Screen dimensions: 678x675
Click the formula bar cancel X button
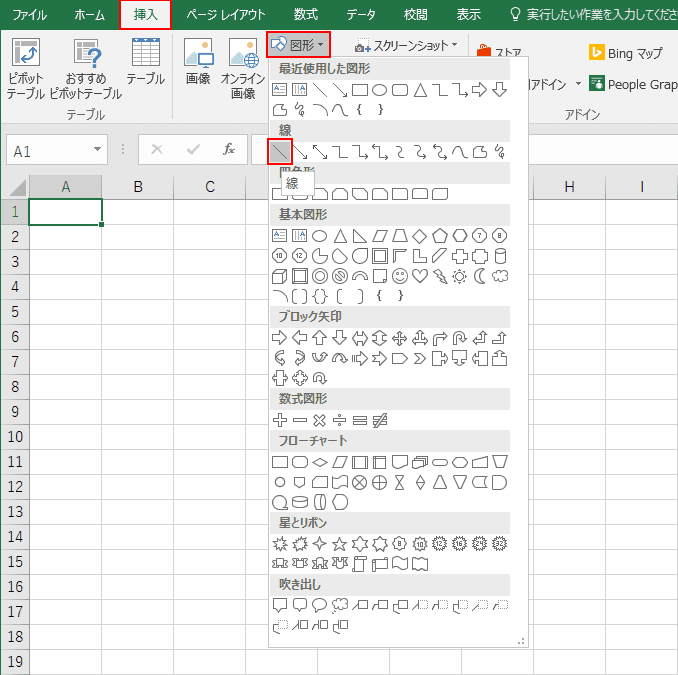[x=157, y=150]
